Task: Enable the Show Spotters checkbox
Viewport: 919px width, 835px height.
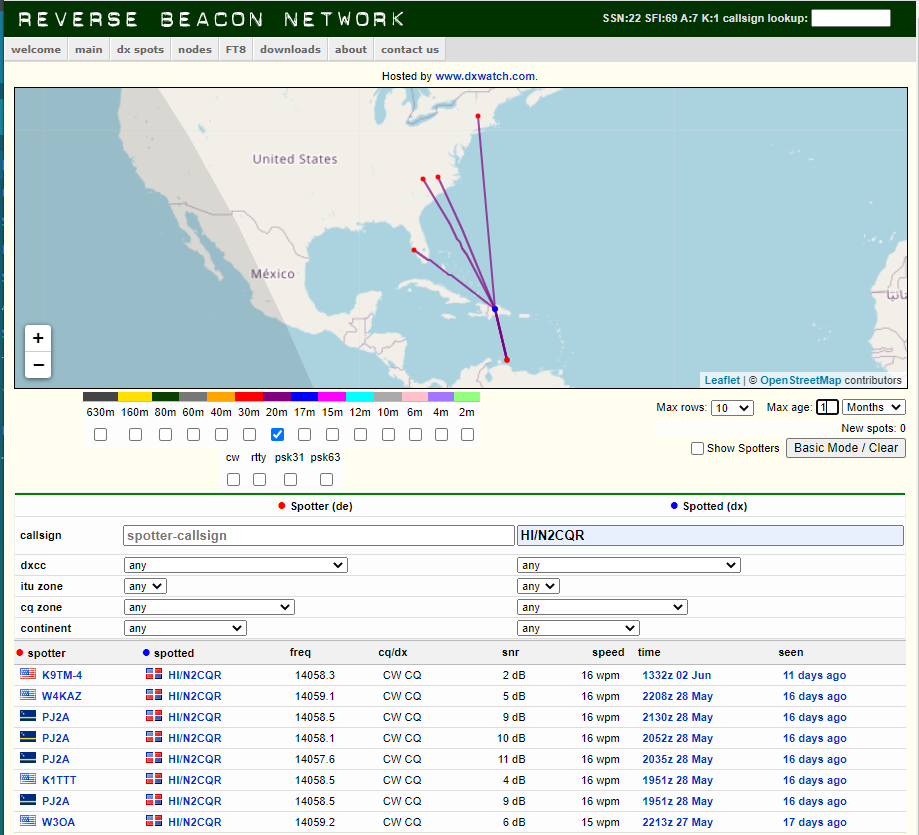Action: pyautogui.click(x=697, y=448)
